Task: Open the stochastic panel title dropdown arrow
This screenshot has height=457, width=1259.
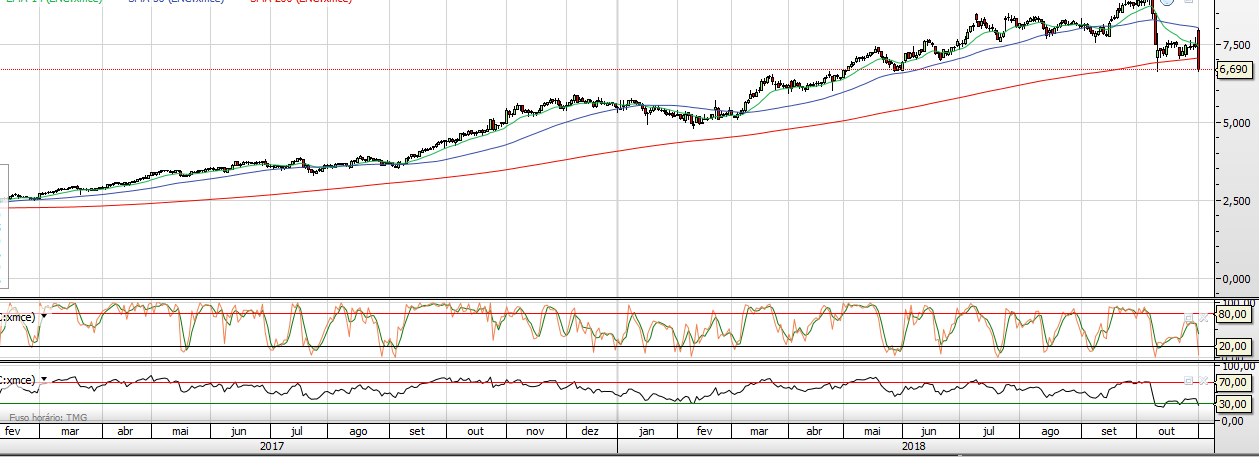Action: [x=44, y=316]
